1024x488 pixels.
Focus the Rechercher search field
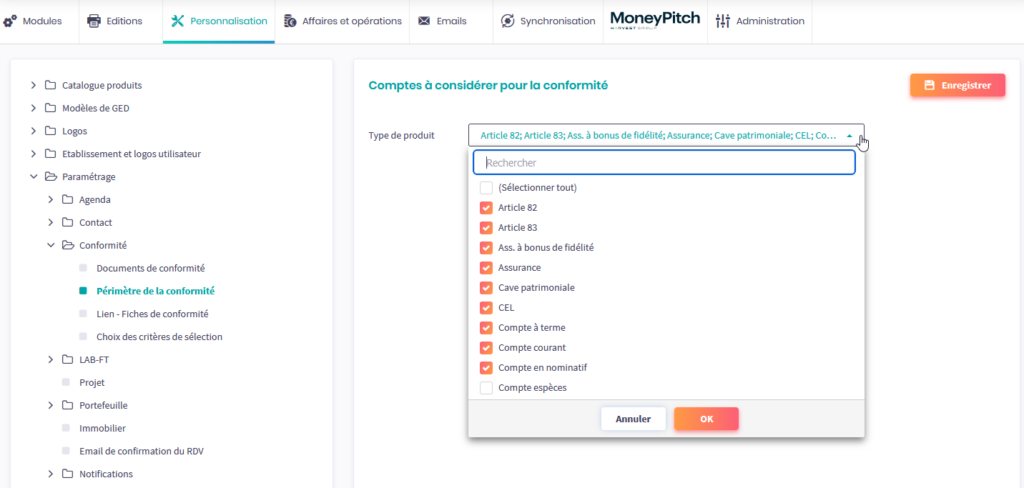coord(666,162)
